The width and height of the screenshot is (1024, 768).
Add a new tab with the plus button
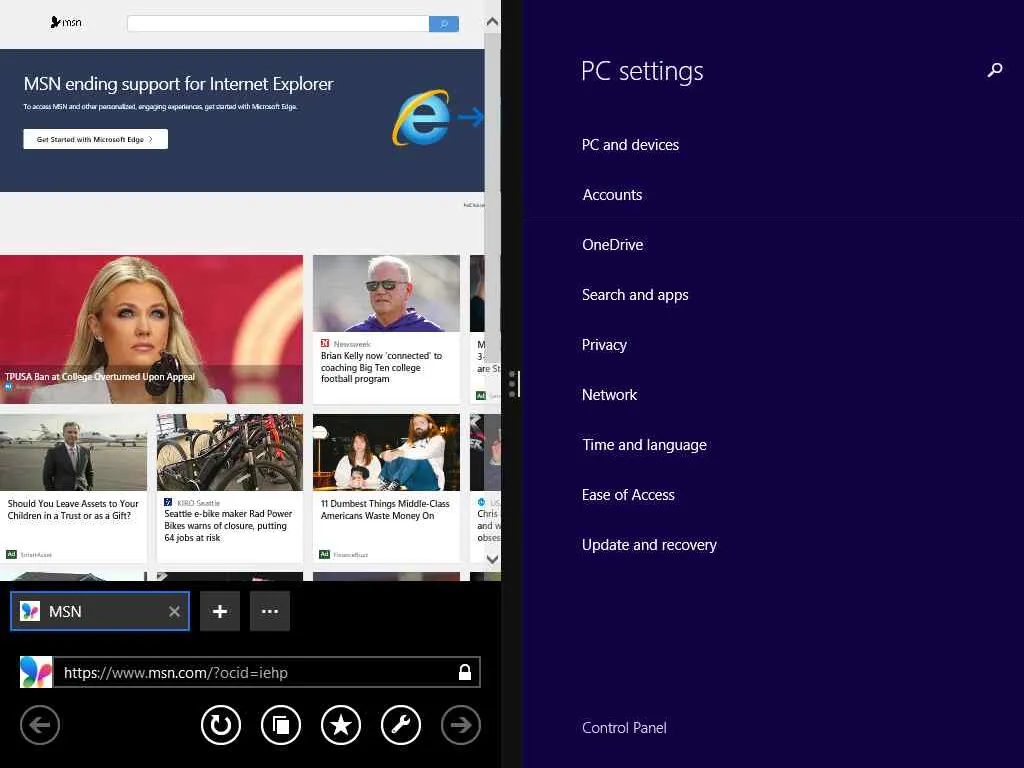[220, 611]
